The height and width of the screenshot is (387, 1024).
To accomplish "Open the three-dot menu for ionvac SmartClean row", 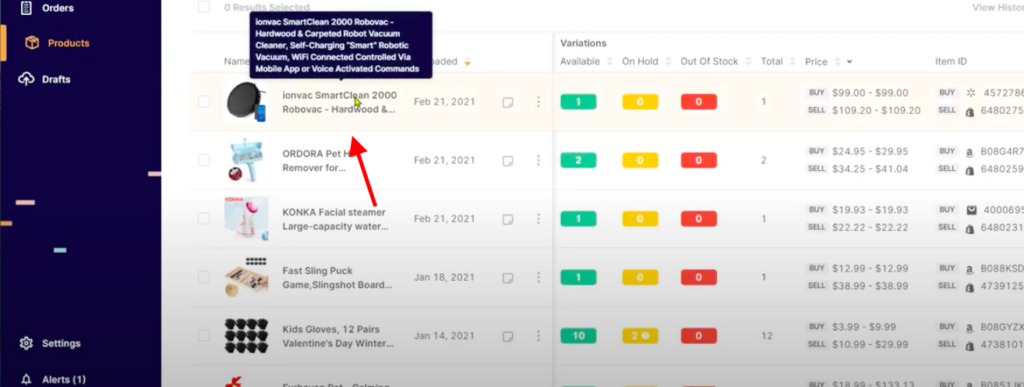I will (538, 102).
